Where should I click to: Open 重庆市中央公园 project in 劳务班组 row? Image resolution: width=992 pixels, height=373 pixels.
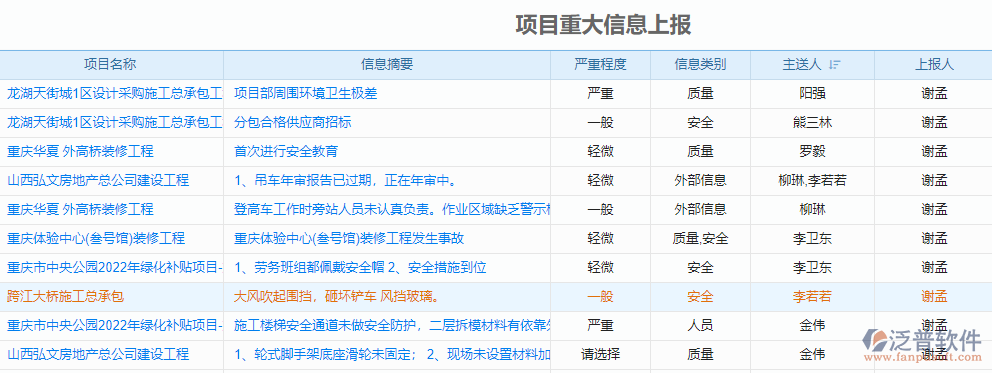pos(115,268)
